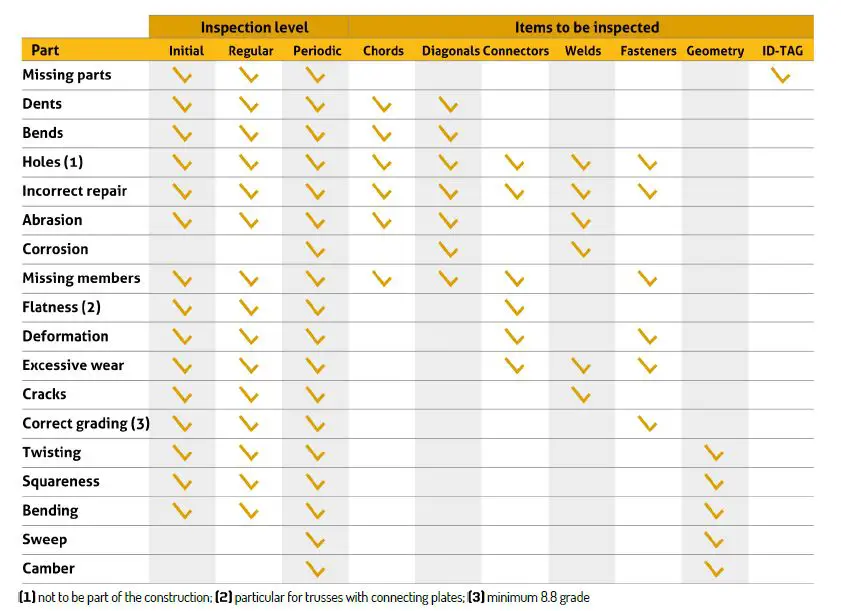Click the Deformation row label
The width and height of the screenshot is (841, 611).
click(x=66, y=336)
